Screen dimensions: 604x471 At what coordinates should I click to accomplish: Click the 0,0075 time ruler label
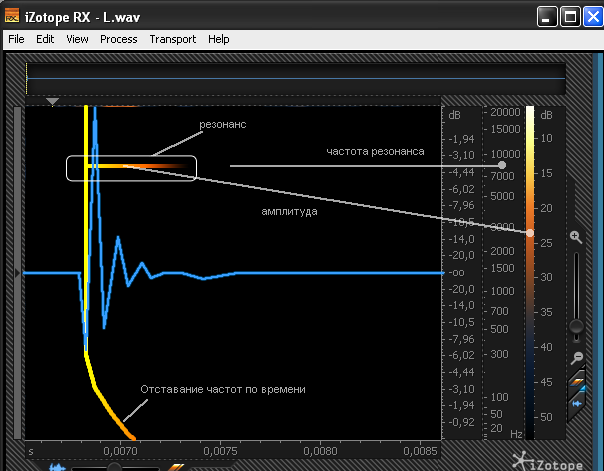[220, 451]
